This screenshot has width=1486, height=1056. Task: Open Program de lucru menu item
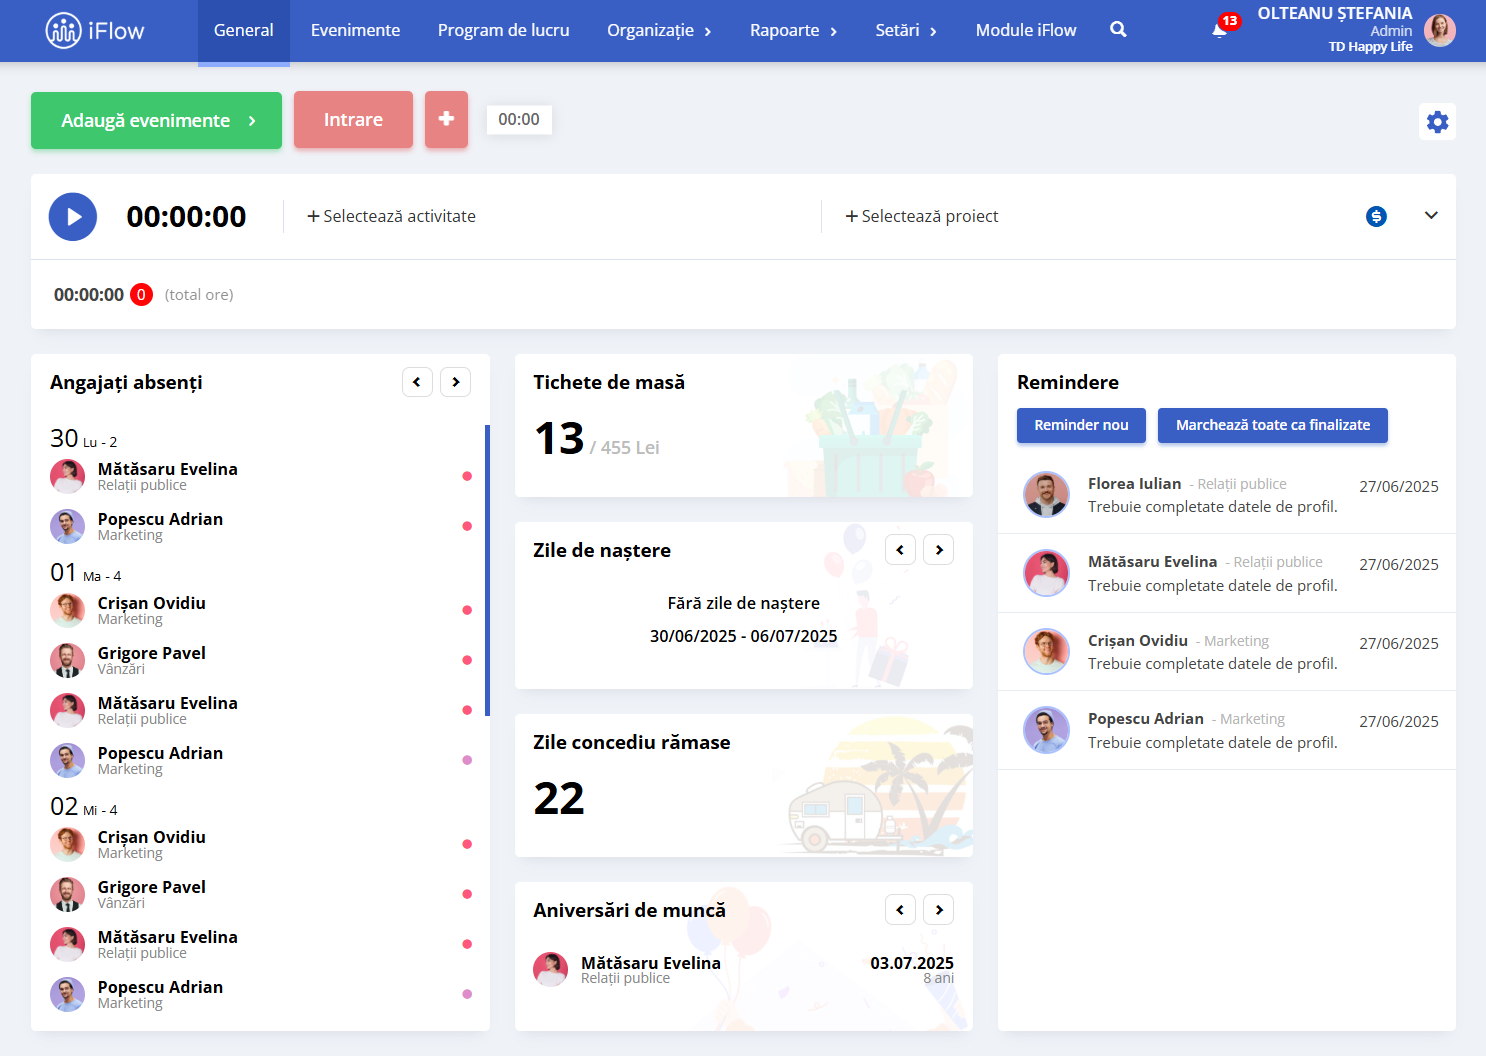[503, 31]
